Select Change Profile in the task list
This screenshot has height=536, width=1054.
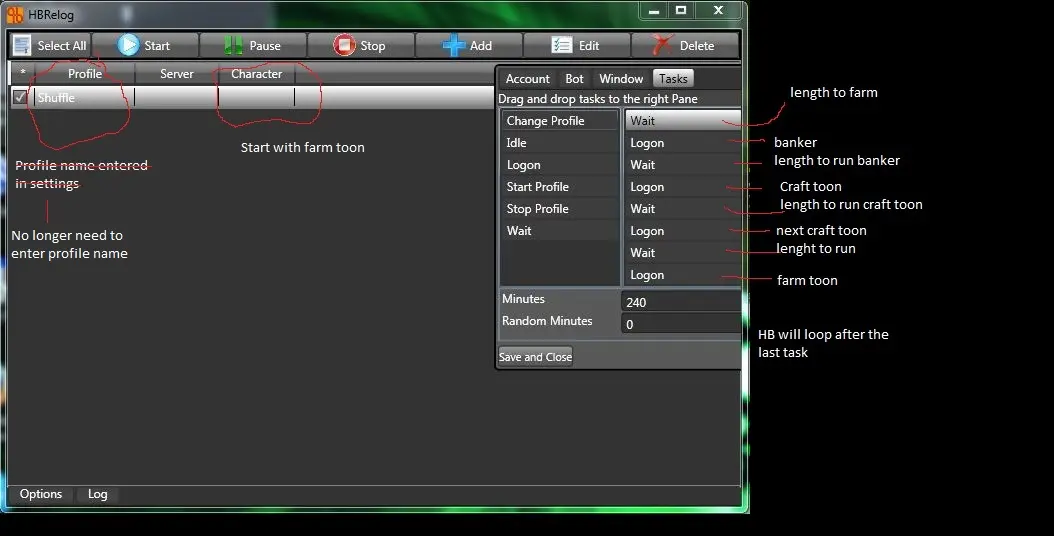click(545, 121)
